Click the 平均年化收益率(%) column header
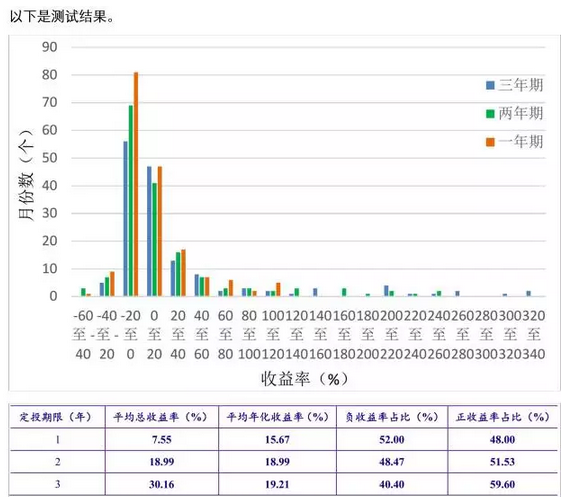563x497 pixels. click(x=278, y=417)
